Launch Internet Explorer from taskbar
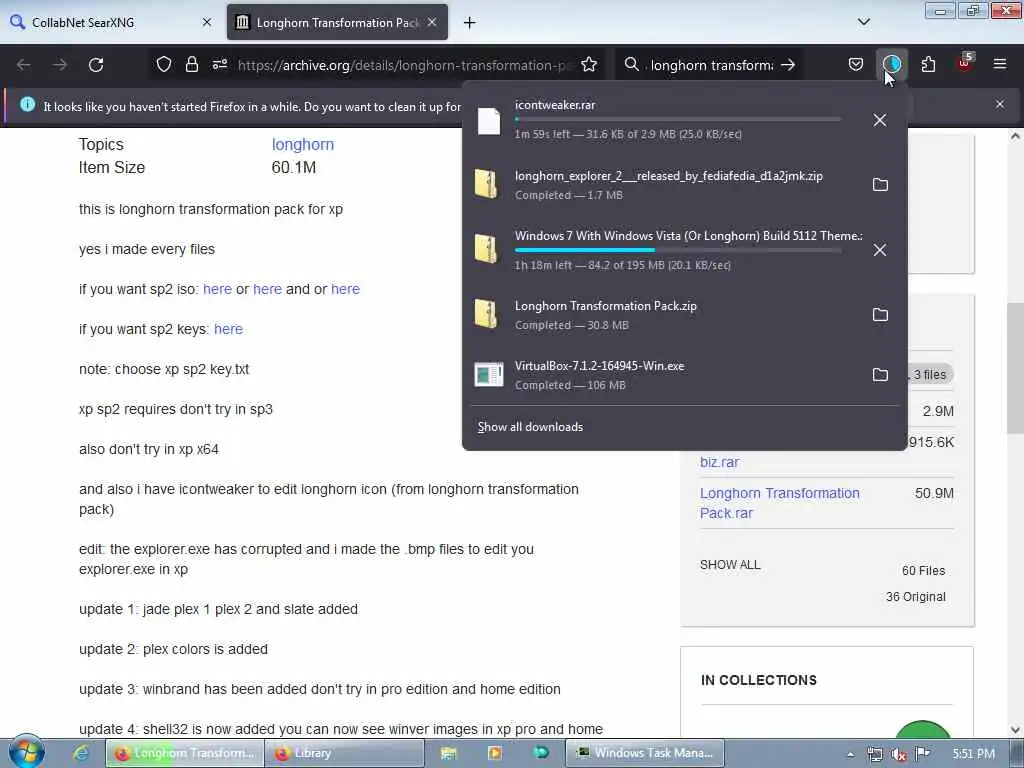Viewport: 1024px width, 768px height. click(x=81, y=753)
